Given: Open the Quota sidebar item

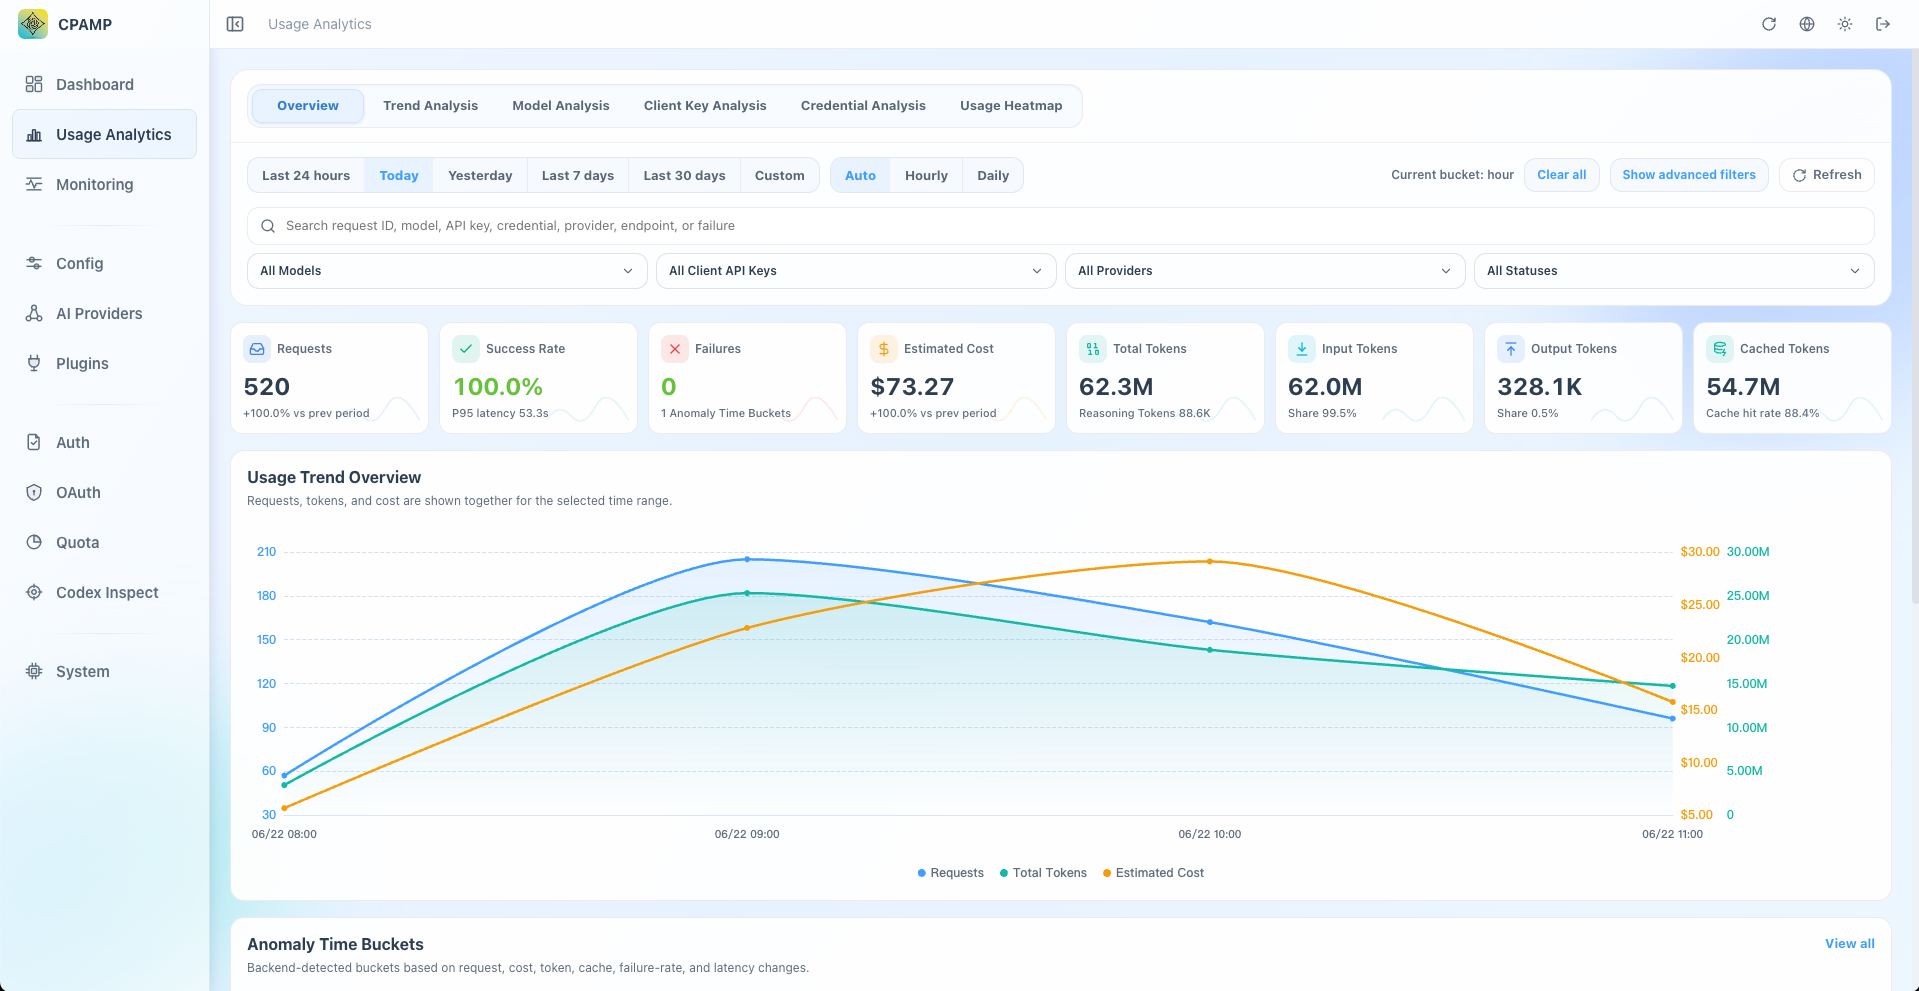Looking at the screenshot, I should point(104,542).
